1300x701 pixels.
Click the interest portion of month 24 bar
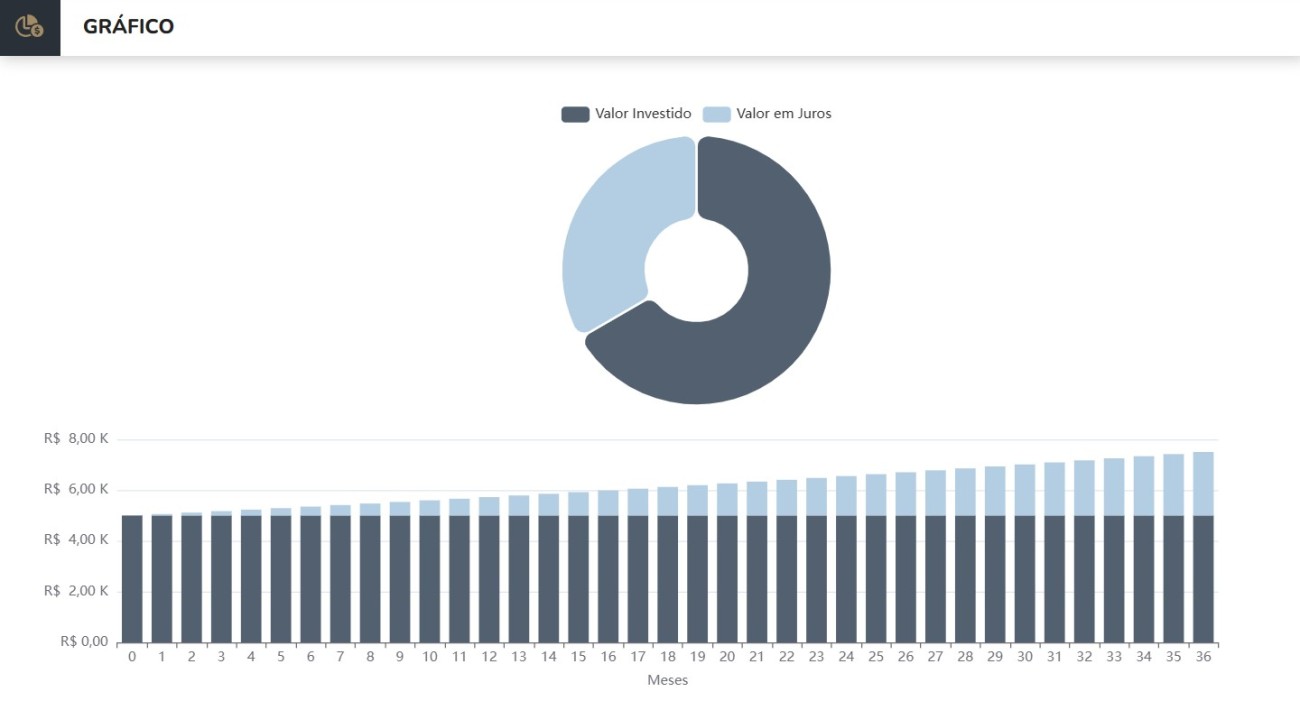click(x=846, y=496)
